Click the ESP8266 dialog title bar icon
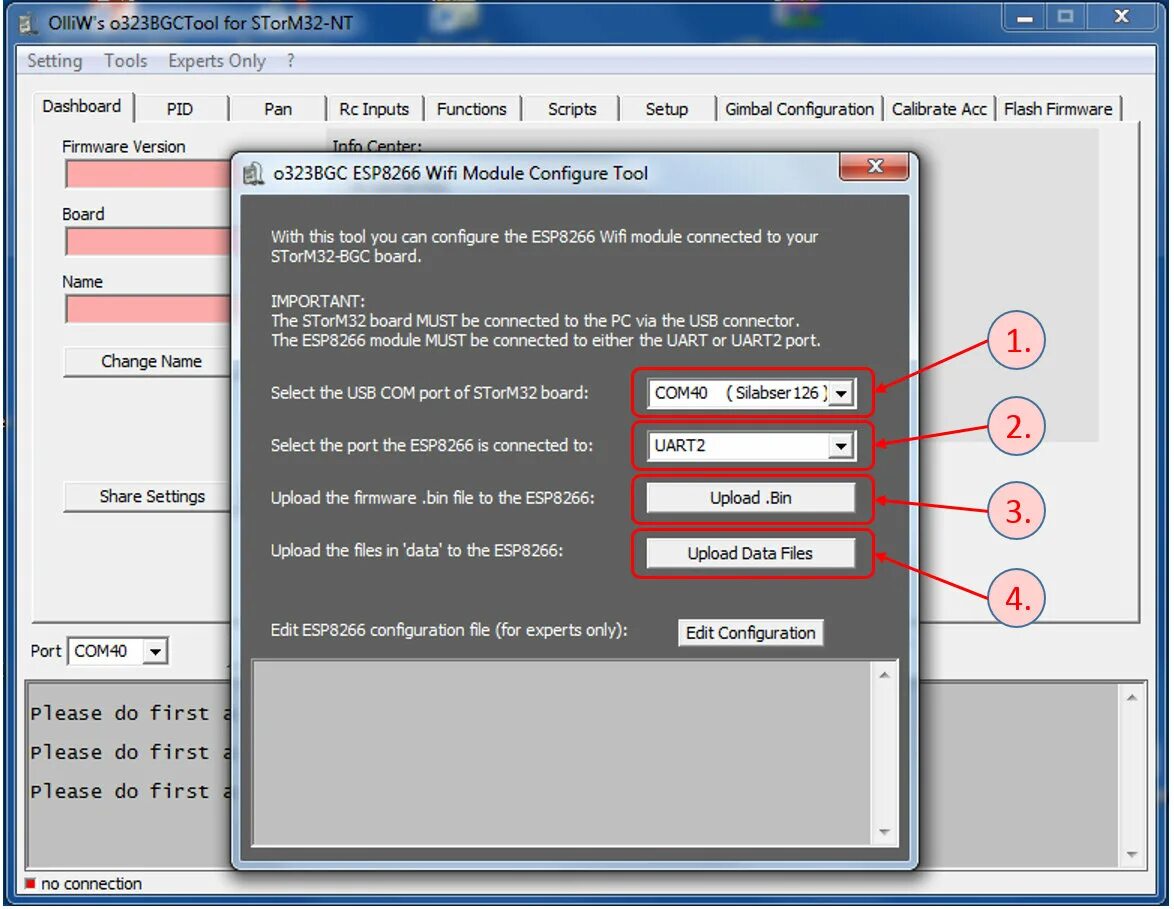 point(253,174)
